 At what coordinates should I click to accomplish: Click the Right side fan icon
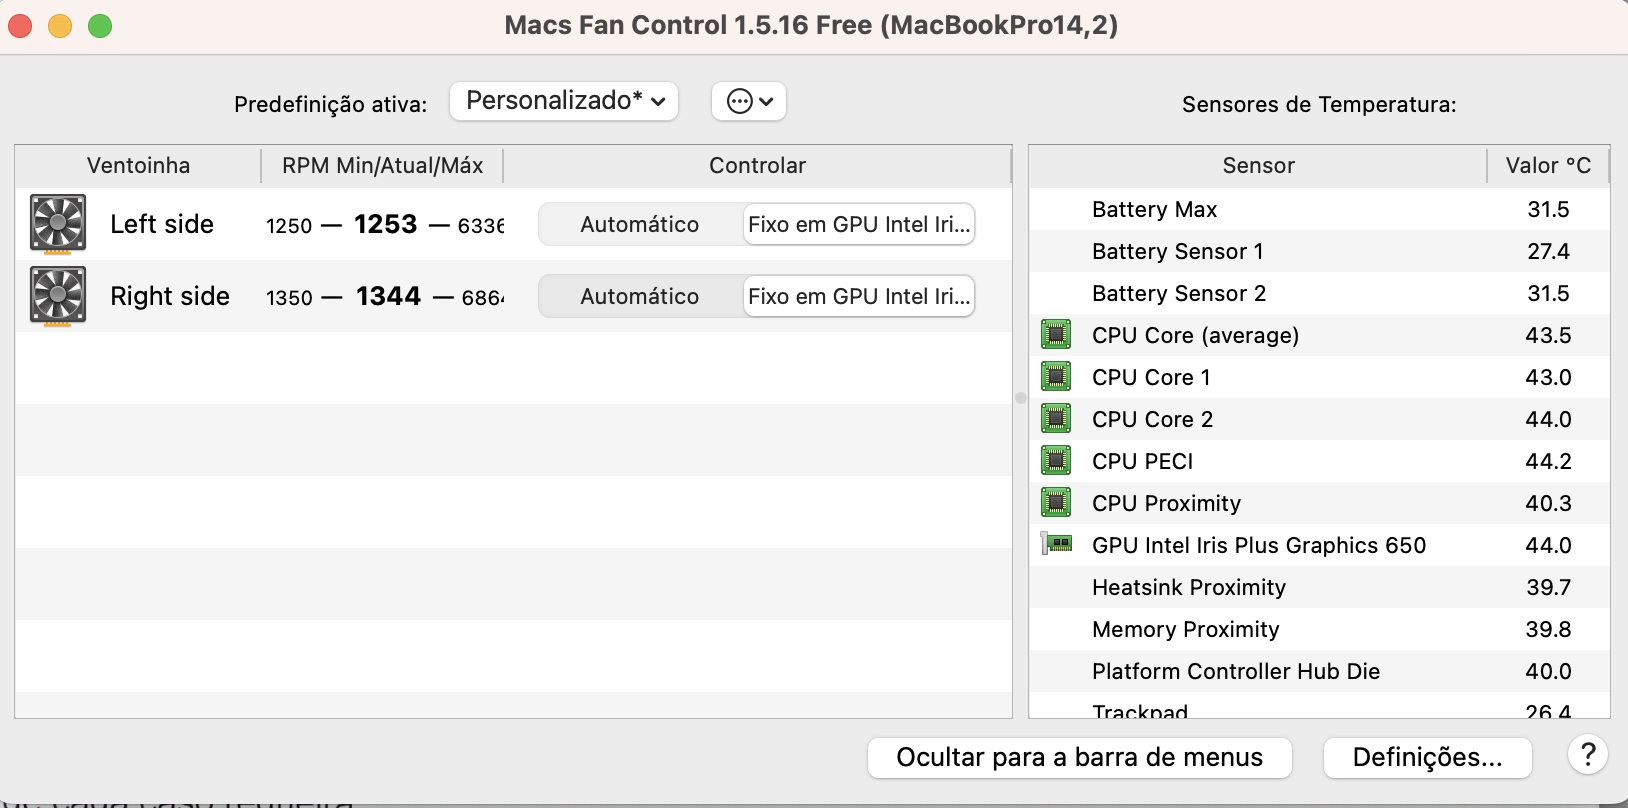point(58,296)
